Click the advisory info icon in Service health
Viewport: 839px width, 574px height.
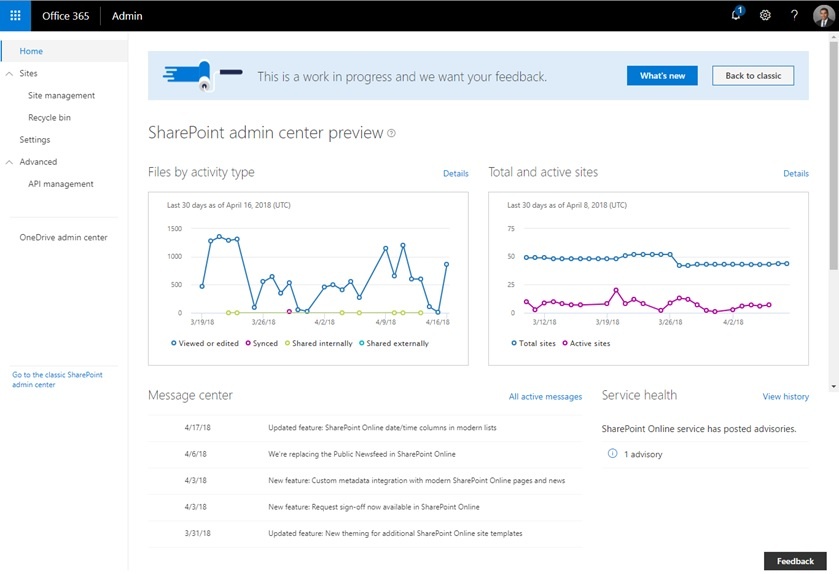click(x=613, y=454)
